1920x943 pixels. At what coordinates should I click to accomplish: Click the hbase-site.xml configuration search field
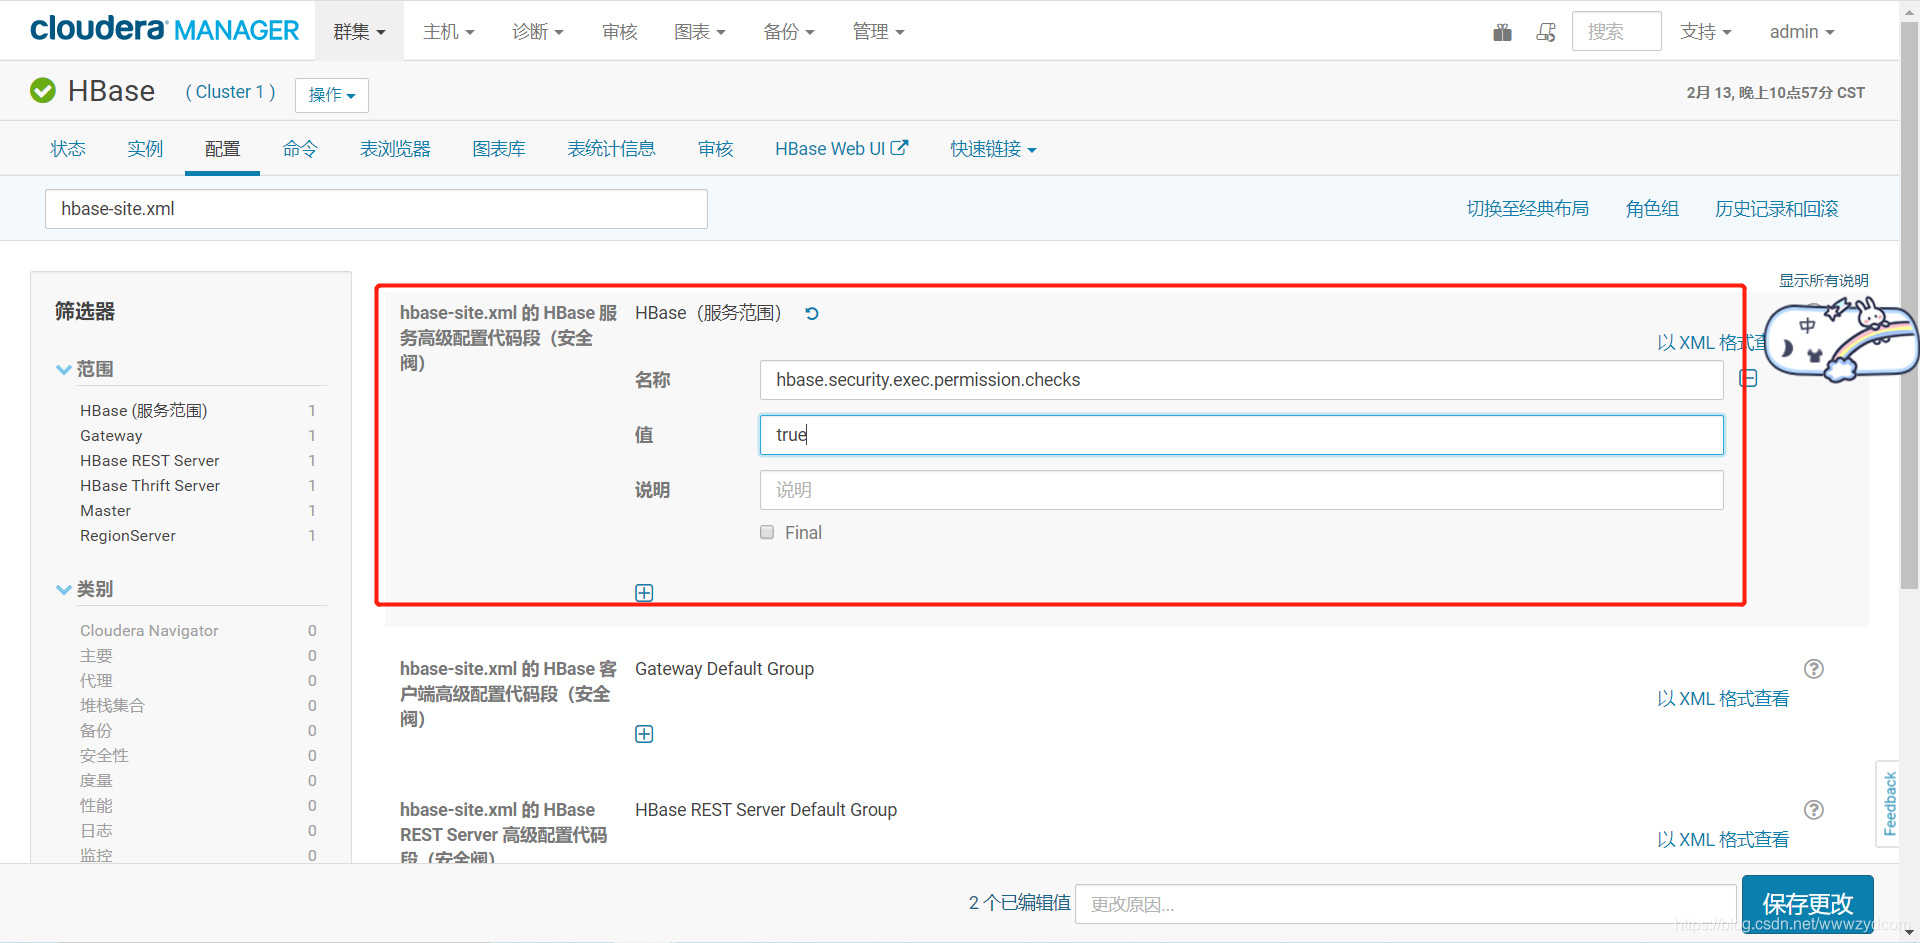click(376, 209)
